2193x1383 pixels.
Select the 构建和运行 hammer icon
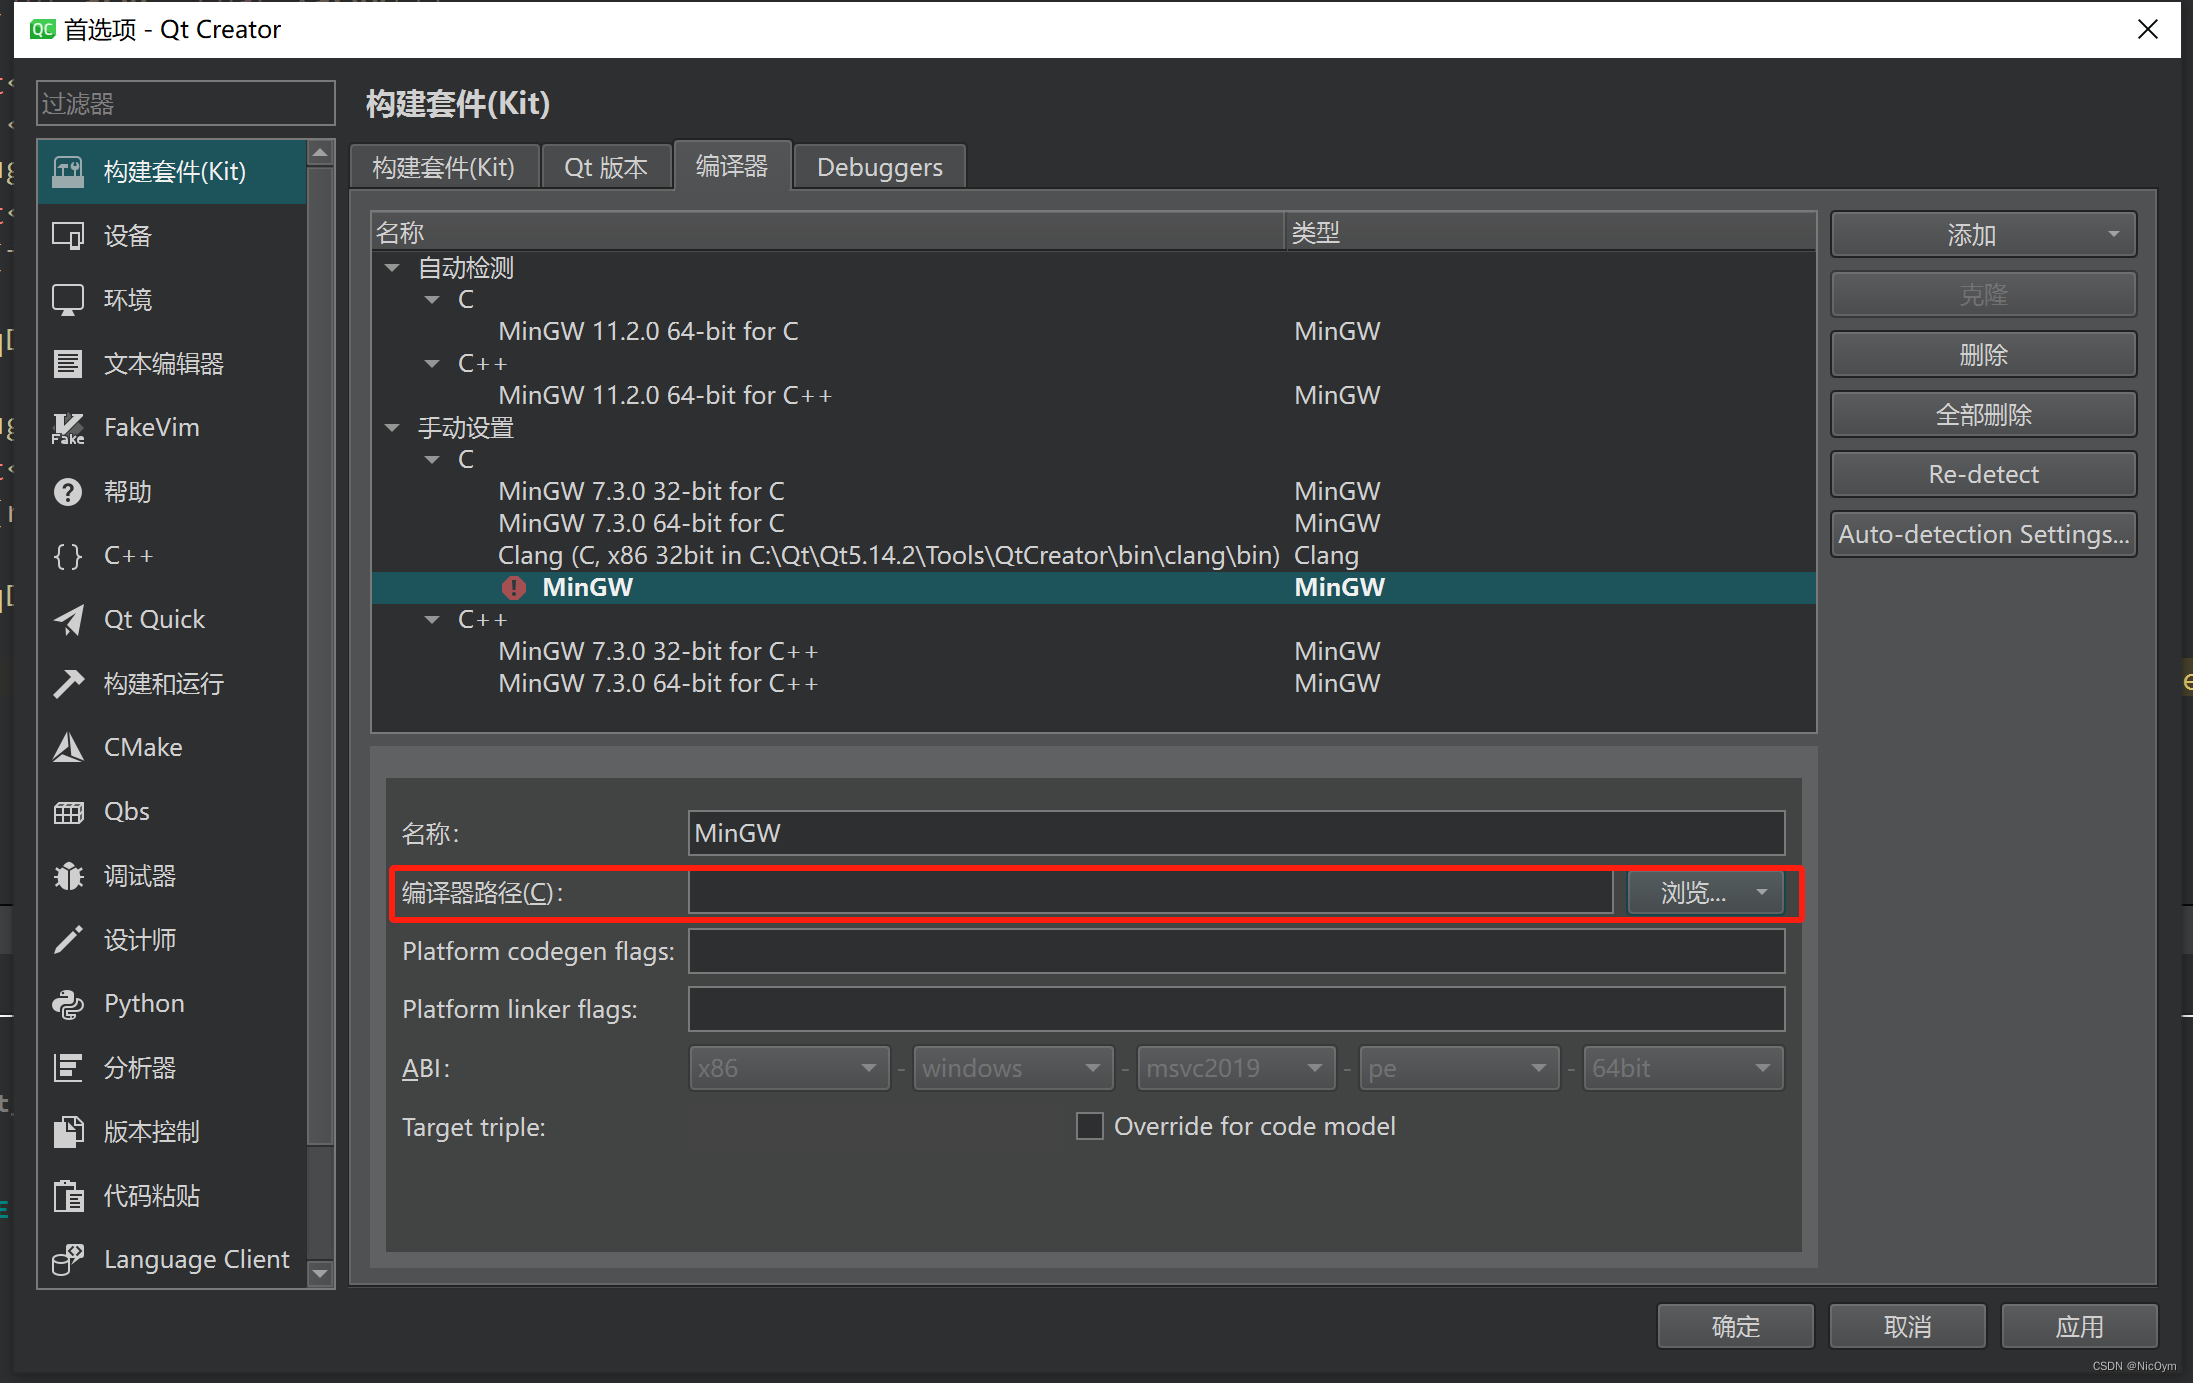point(68,684)
